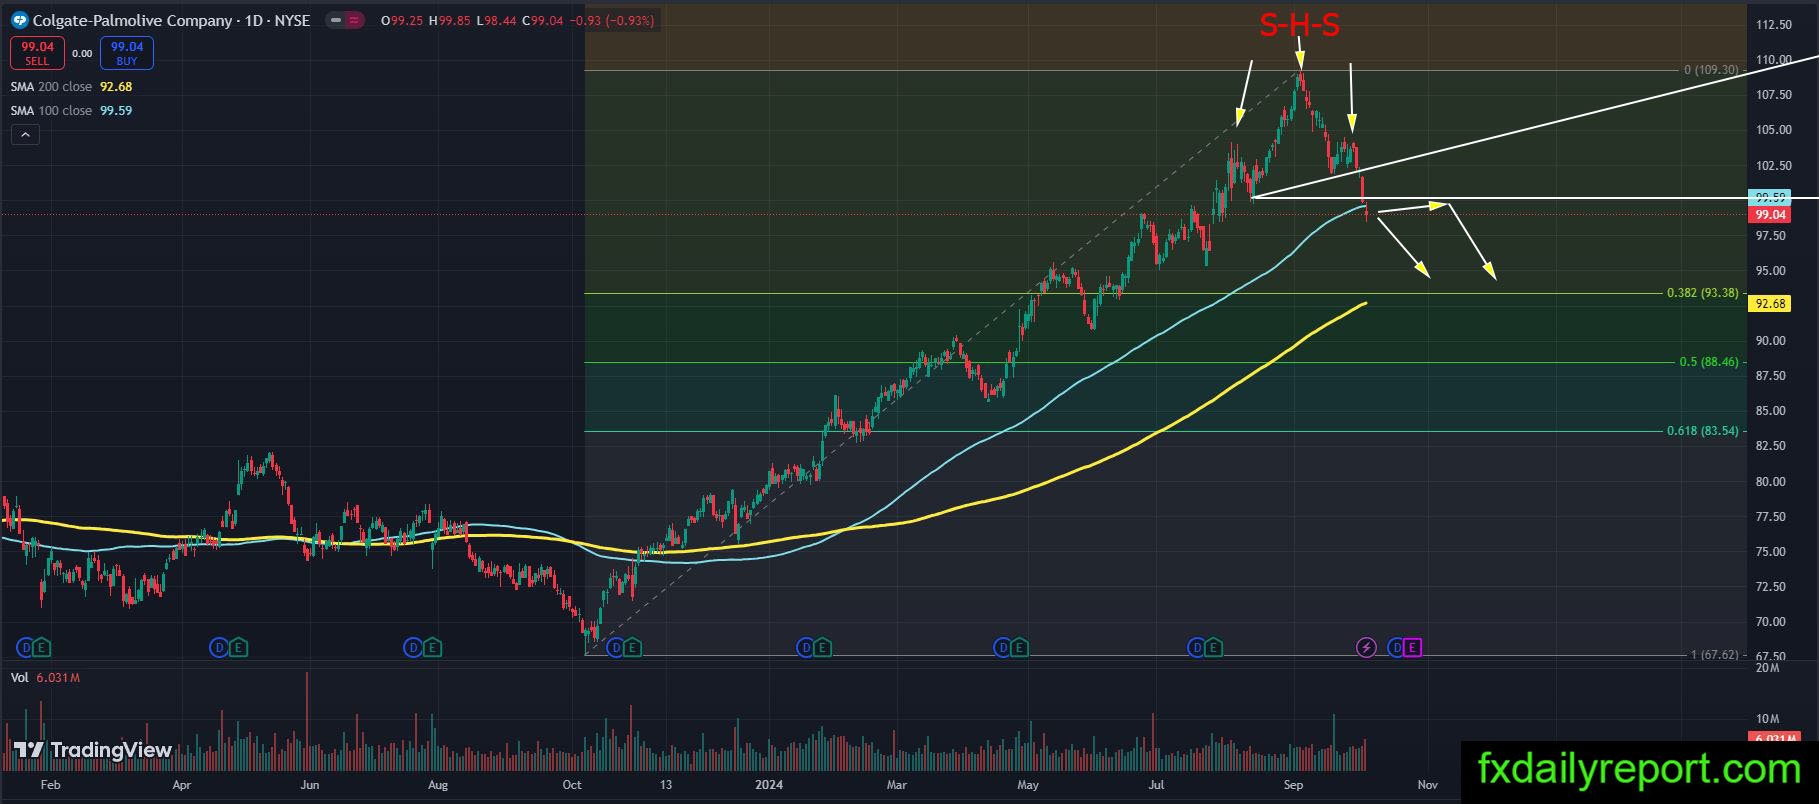Screen dimensions: 1819x804
Task: Open the dividend D marker for October 2024
Action: point(1395,648)
